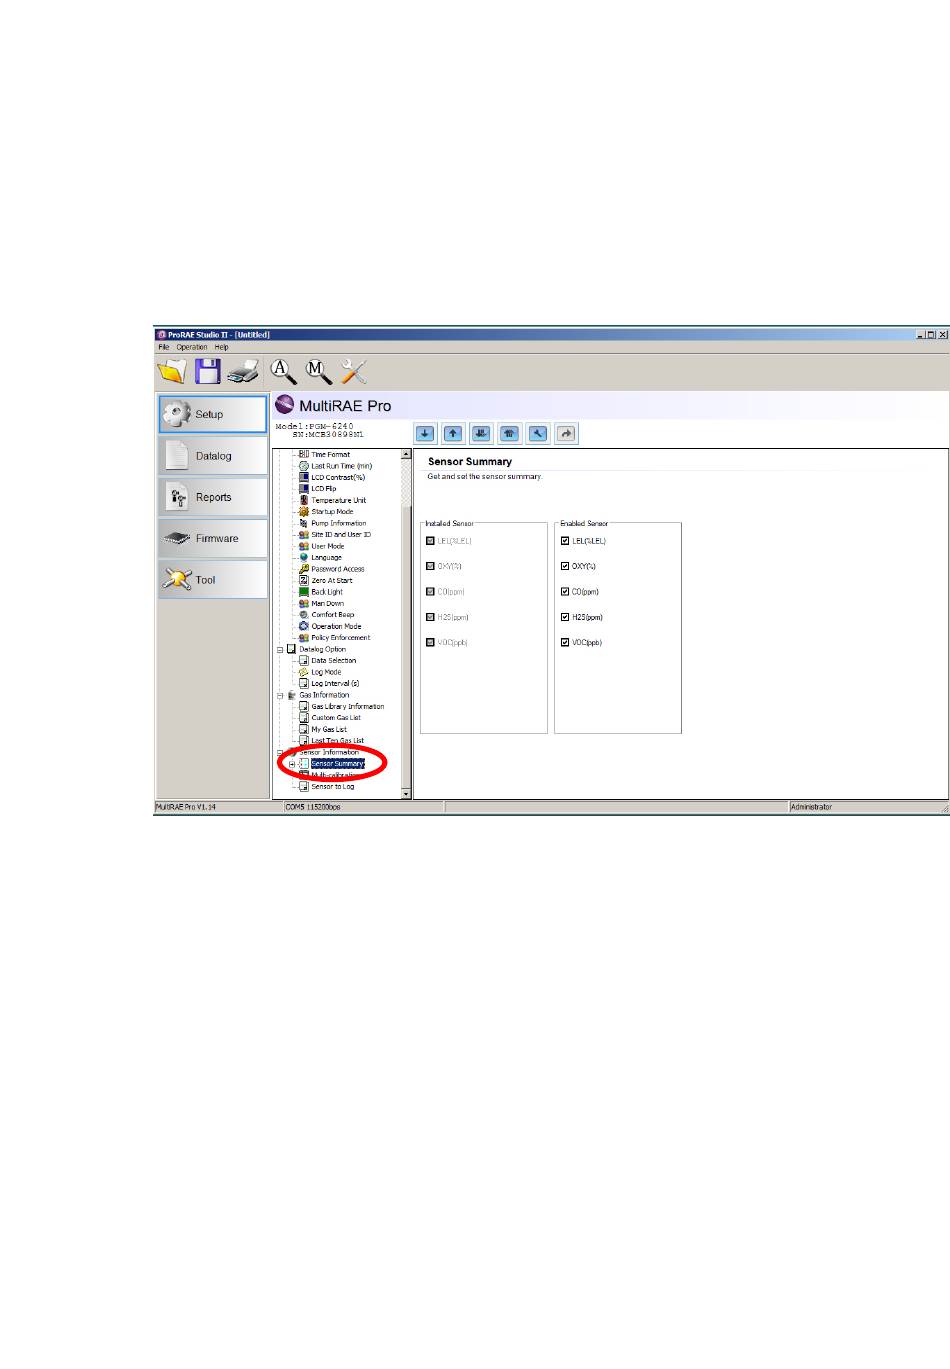Select Custom Gas List tree item
Image resolution: width=950 pixels, height=1369 pixels.
click(x=336, y=718)
